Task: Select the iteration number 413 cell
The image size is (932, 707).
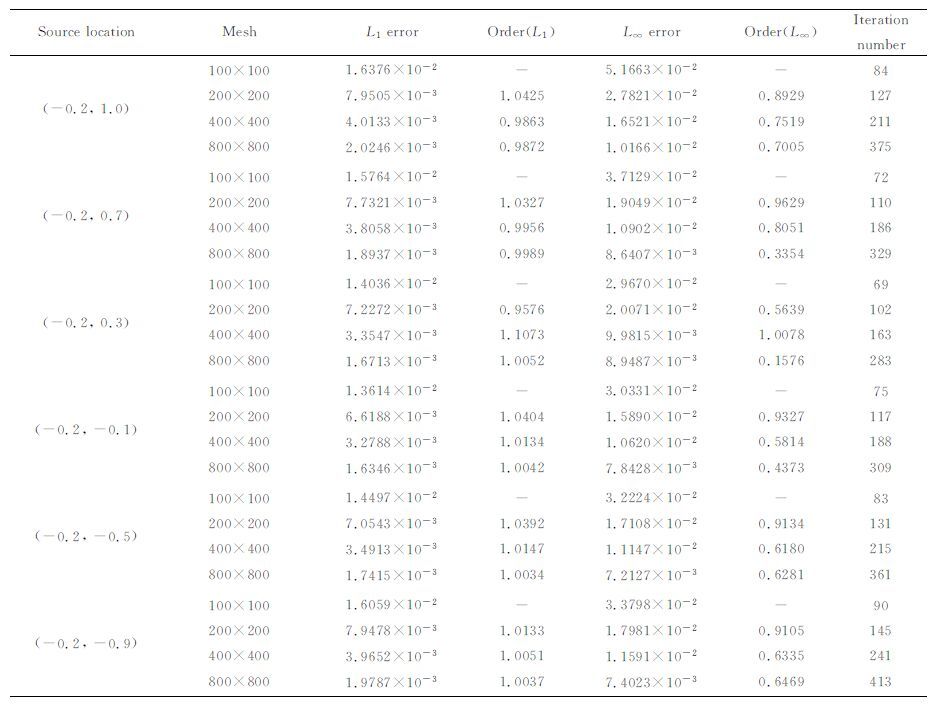Action: tap(880, 682)
